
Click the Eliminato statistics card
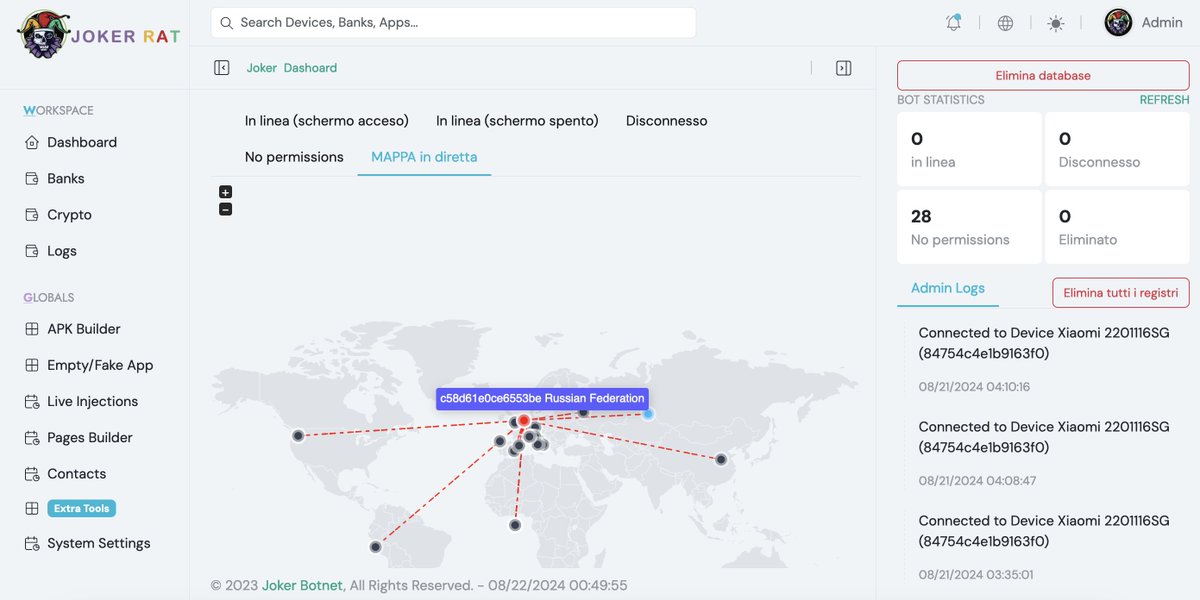click(x=1117, y=227)
